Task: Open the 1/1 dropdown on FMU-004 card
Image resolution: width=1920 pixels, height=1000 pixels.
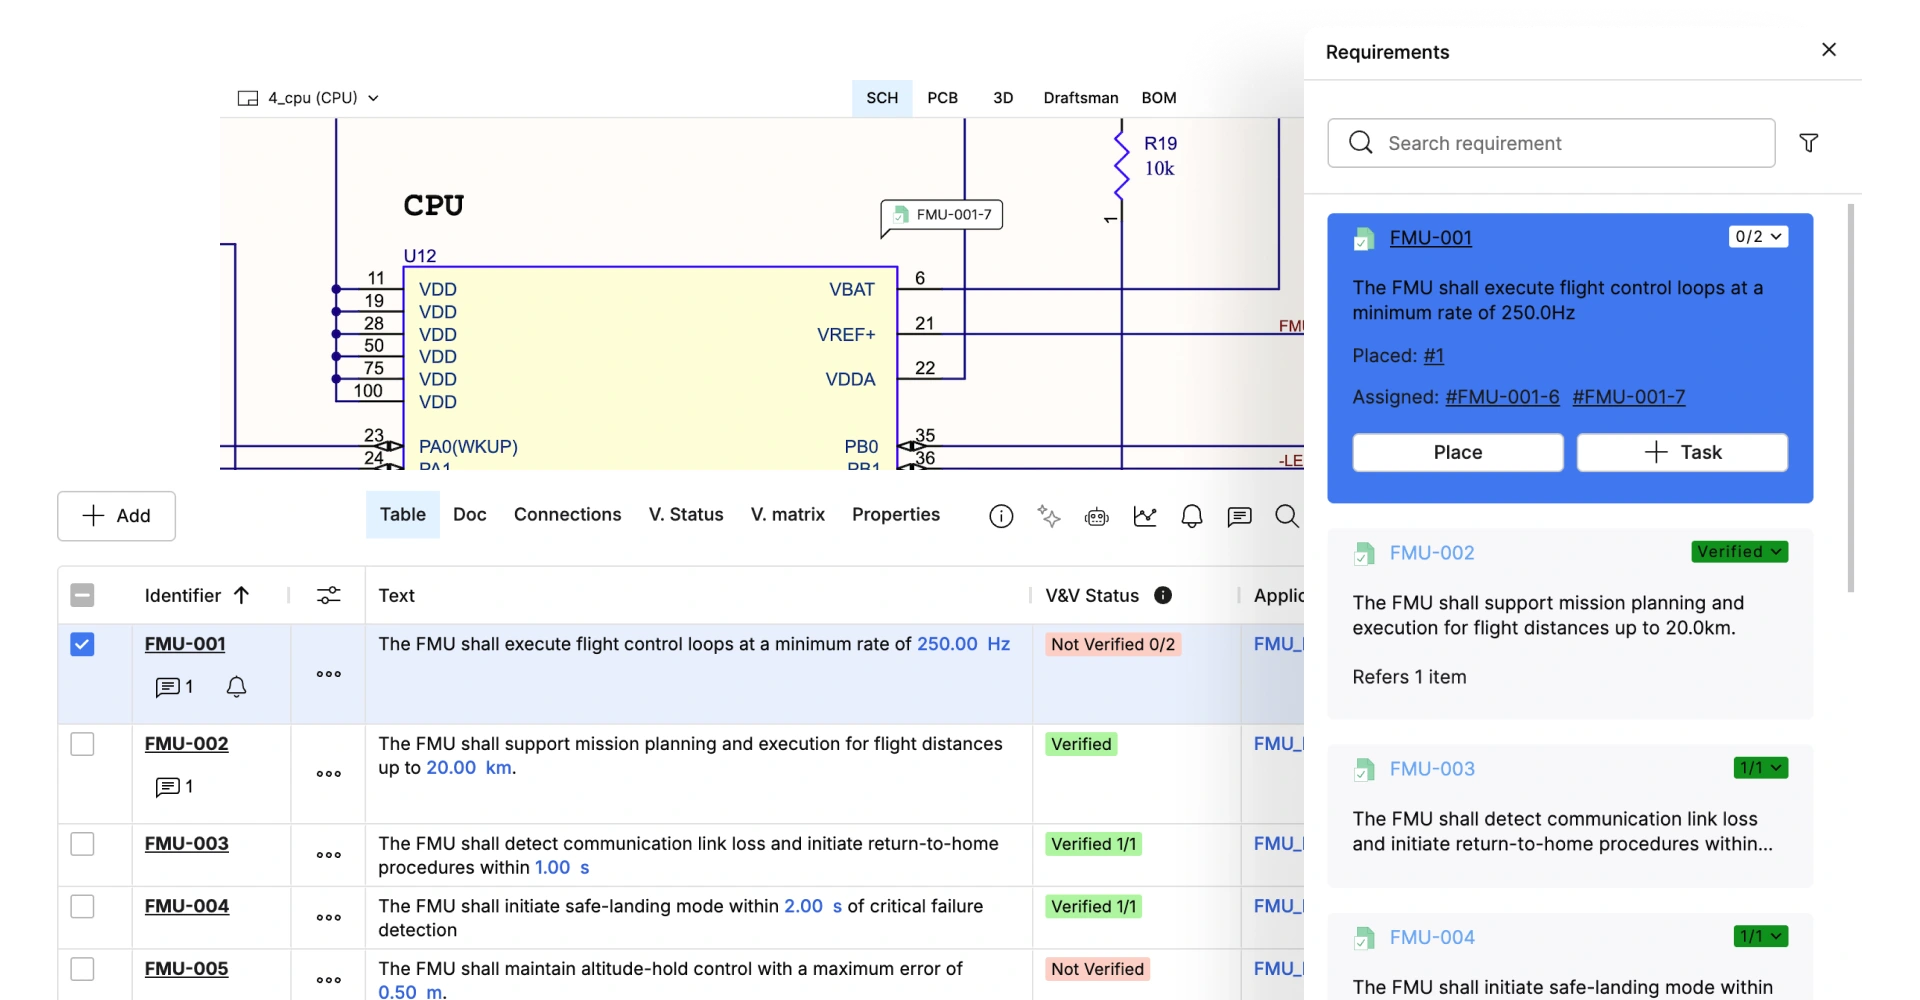Action: click(x=1761, y=937)
